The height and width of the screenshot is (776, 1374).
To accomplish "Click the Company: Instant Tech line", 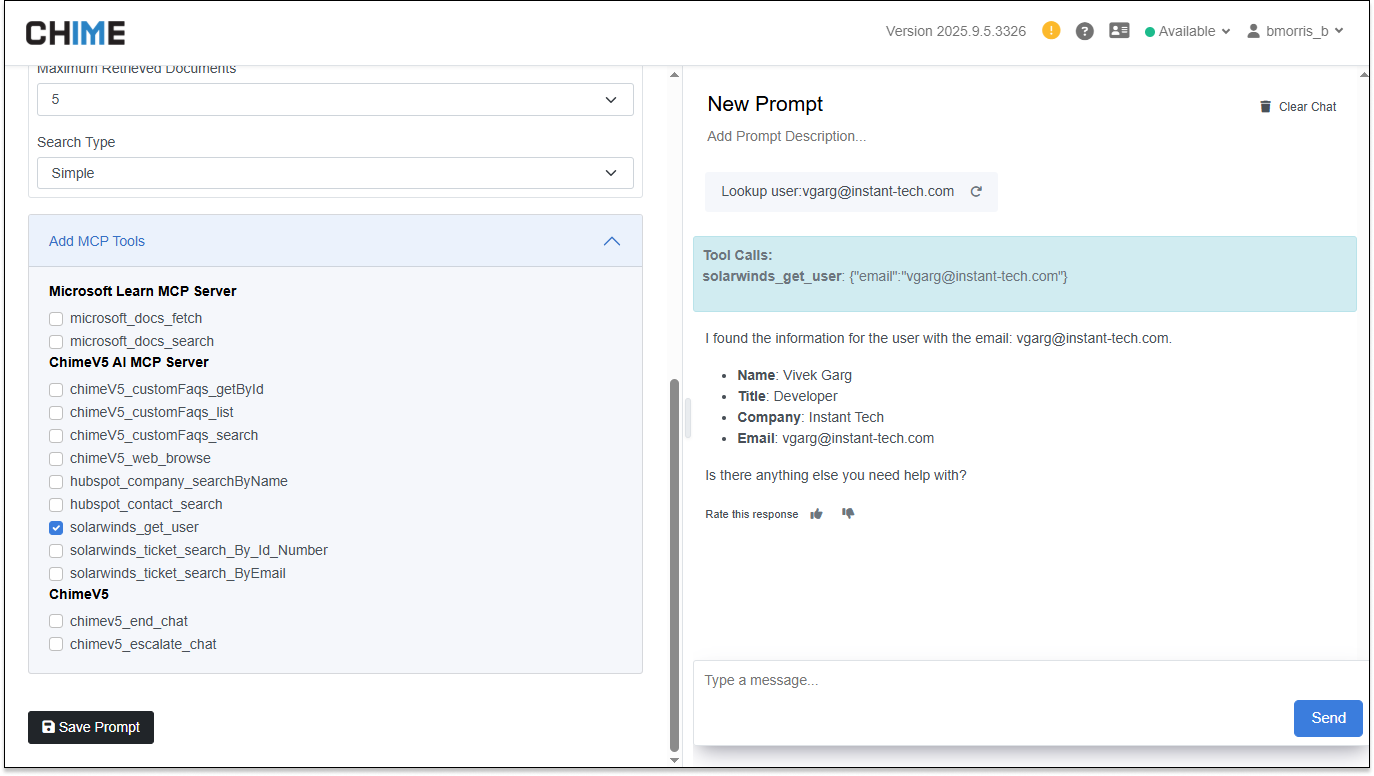I will click(x=811, y=417).
